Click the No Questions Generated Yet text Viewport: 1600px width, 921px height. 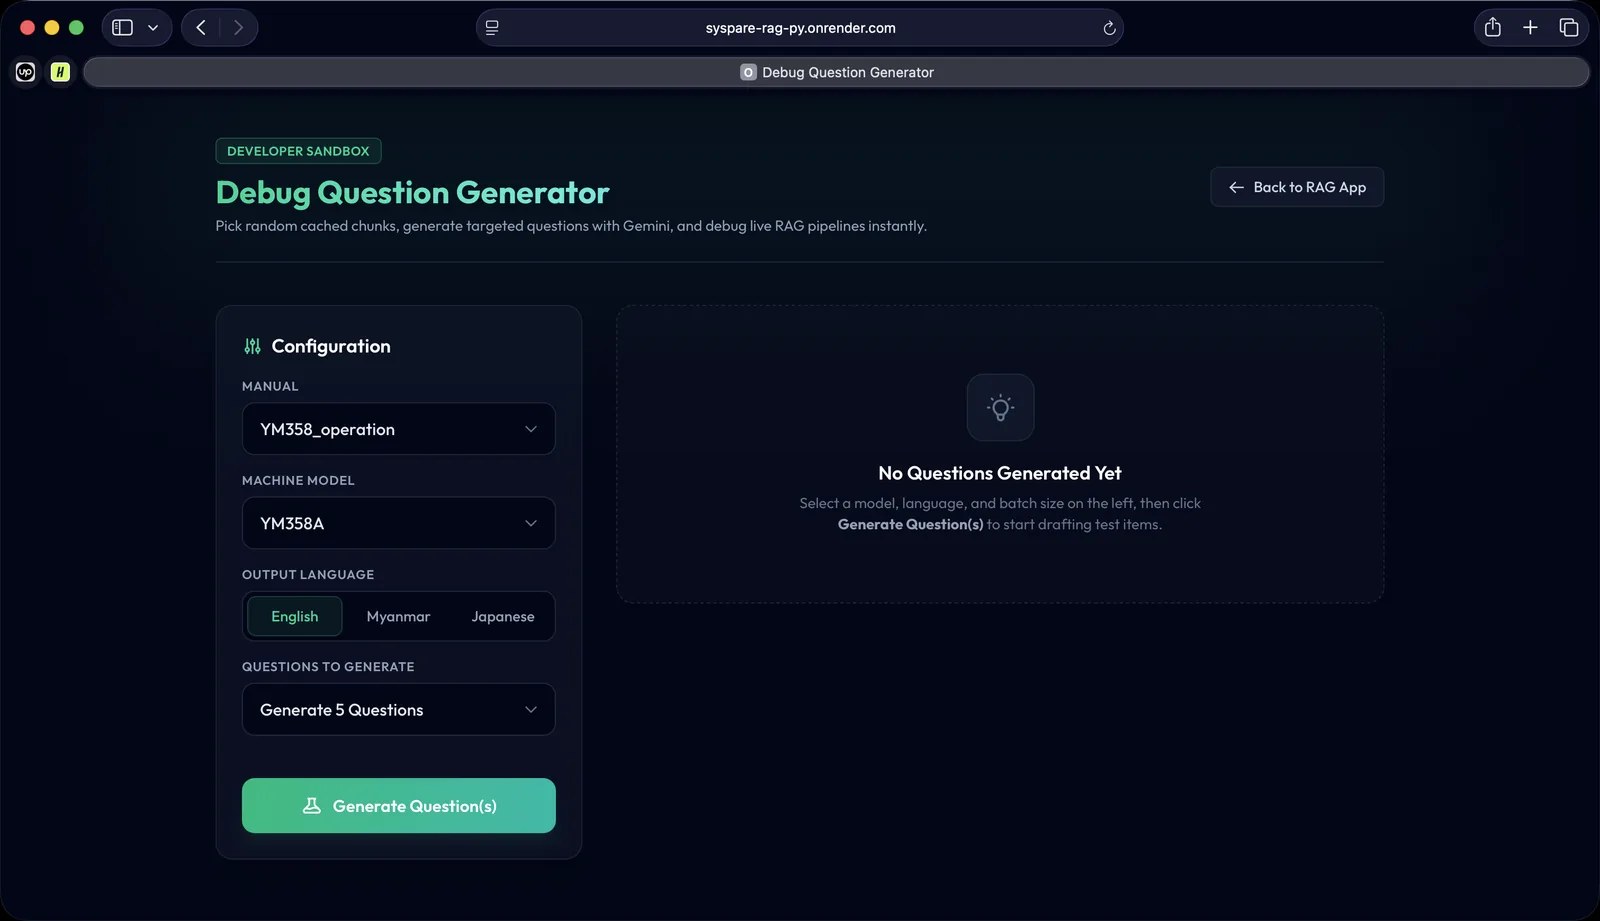(1000, 473)
